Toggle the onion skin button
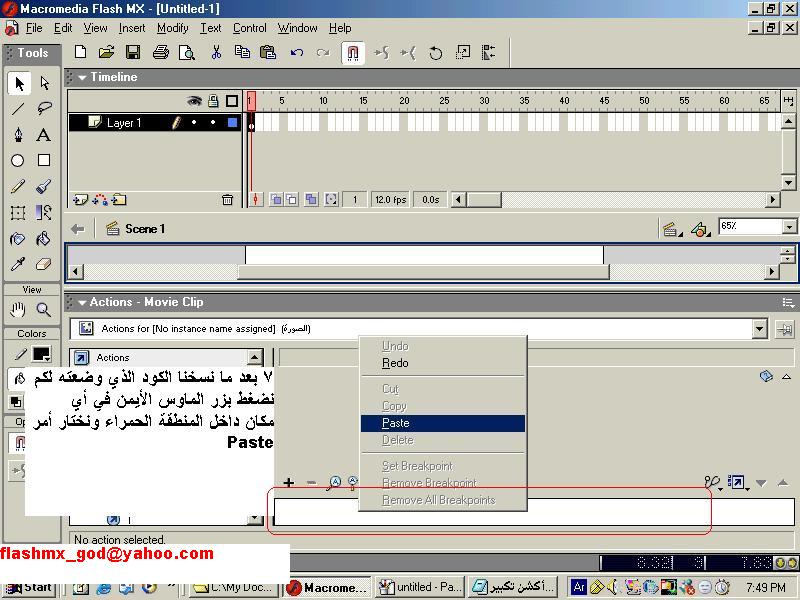Image resolution: width=800 pixels, height=600 pixels. 276,199
